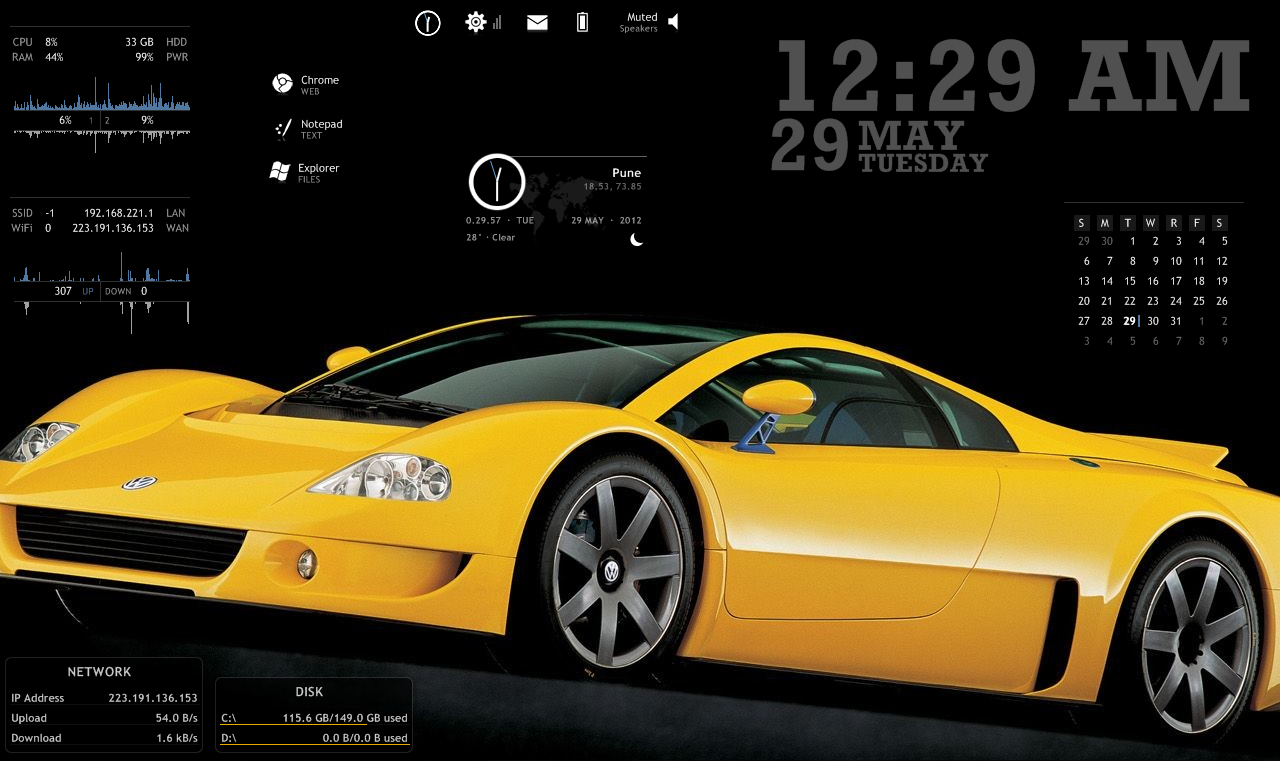
Task: Click the D:\ drive link
Action: pos(230,737)
